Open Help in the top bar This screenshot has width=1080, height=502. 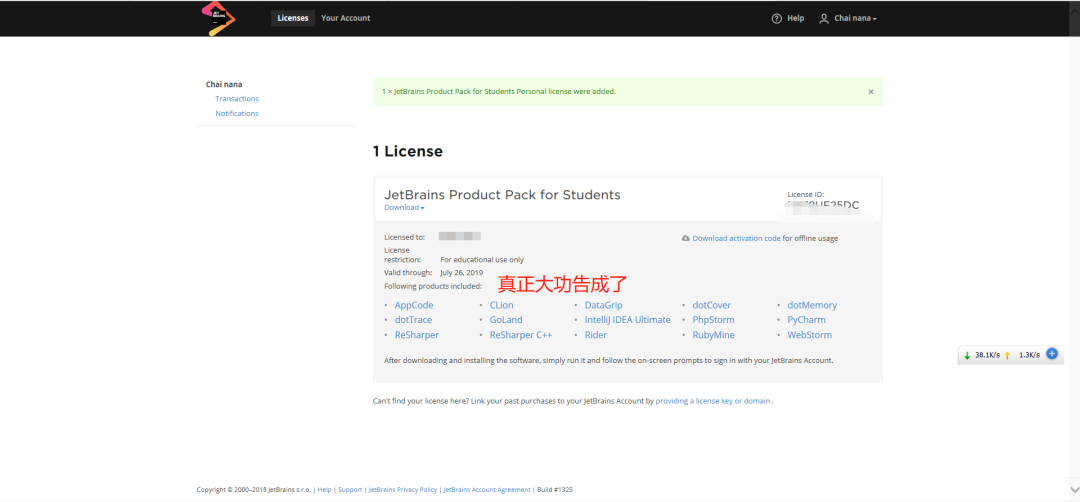(796, 19)
